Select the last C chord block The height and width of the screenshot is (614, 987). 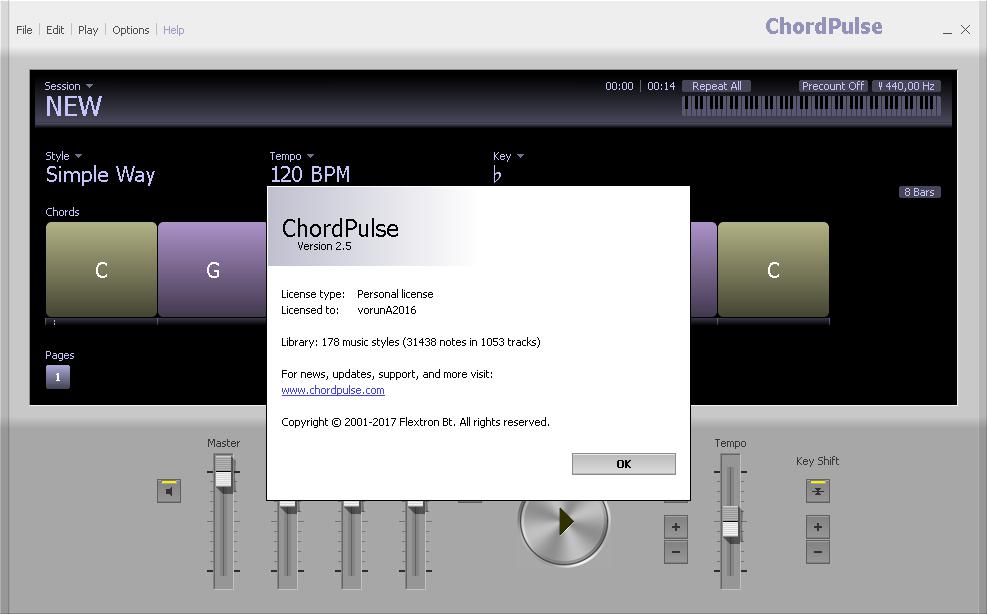(773, 270)
